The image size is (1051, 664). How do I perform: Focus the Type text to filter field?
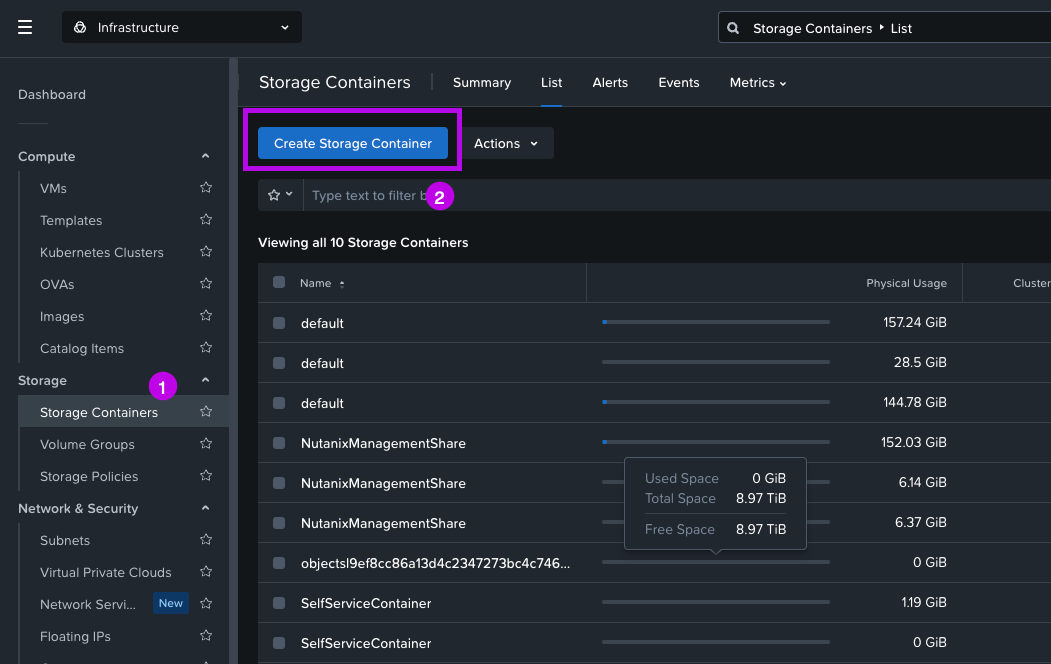(677, 195)
